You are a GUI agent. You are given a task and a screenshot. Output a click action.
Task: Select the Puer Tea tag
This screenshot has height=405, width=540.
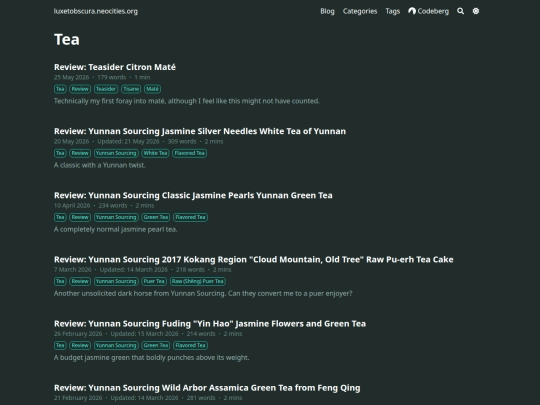point(154,281)
